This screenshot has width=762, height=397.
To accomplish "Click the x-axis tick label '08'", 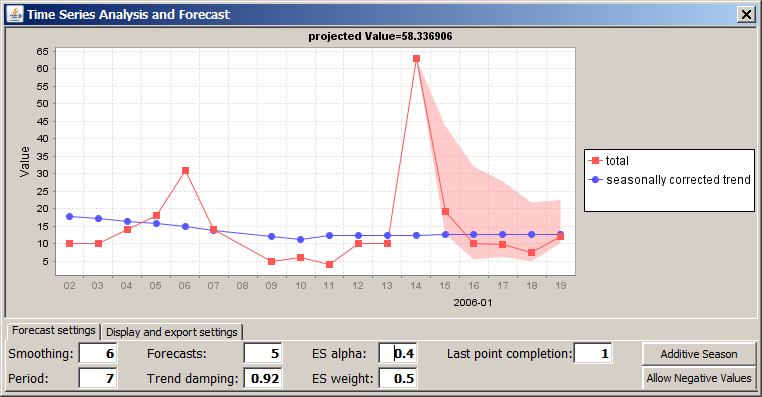I will coord(242,286).
